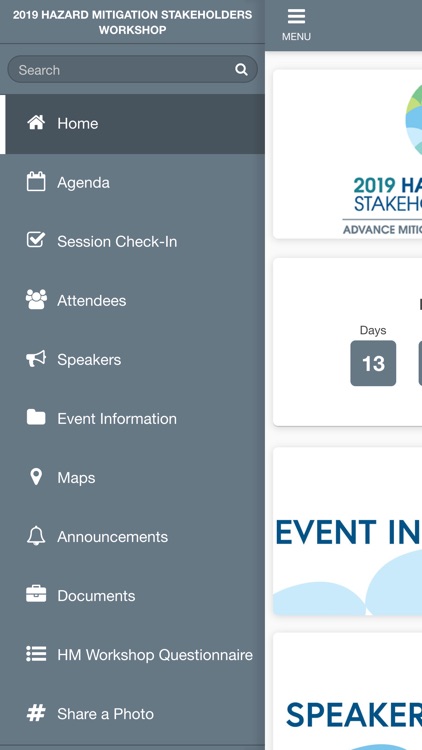422x750 pixels.
Task: Click the Attendees people icon
Action: tap(36, 300)
